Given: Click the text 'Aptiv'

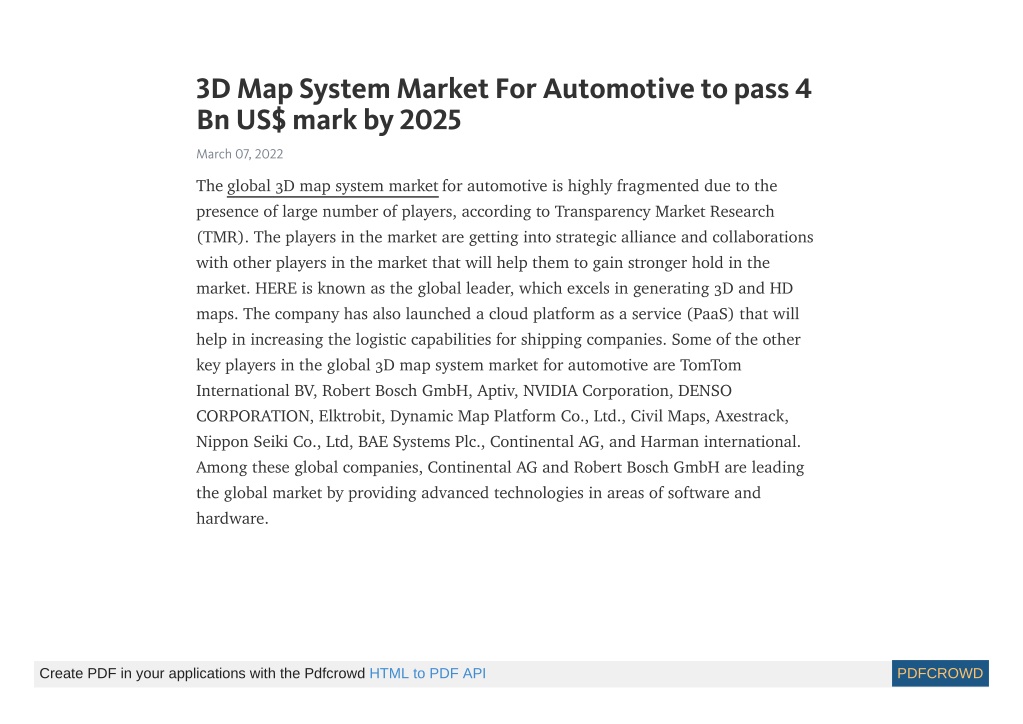Looking at the screenshot, I should point(496,391).
